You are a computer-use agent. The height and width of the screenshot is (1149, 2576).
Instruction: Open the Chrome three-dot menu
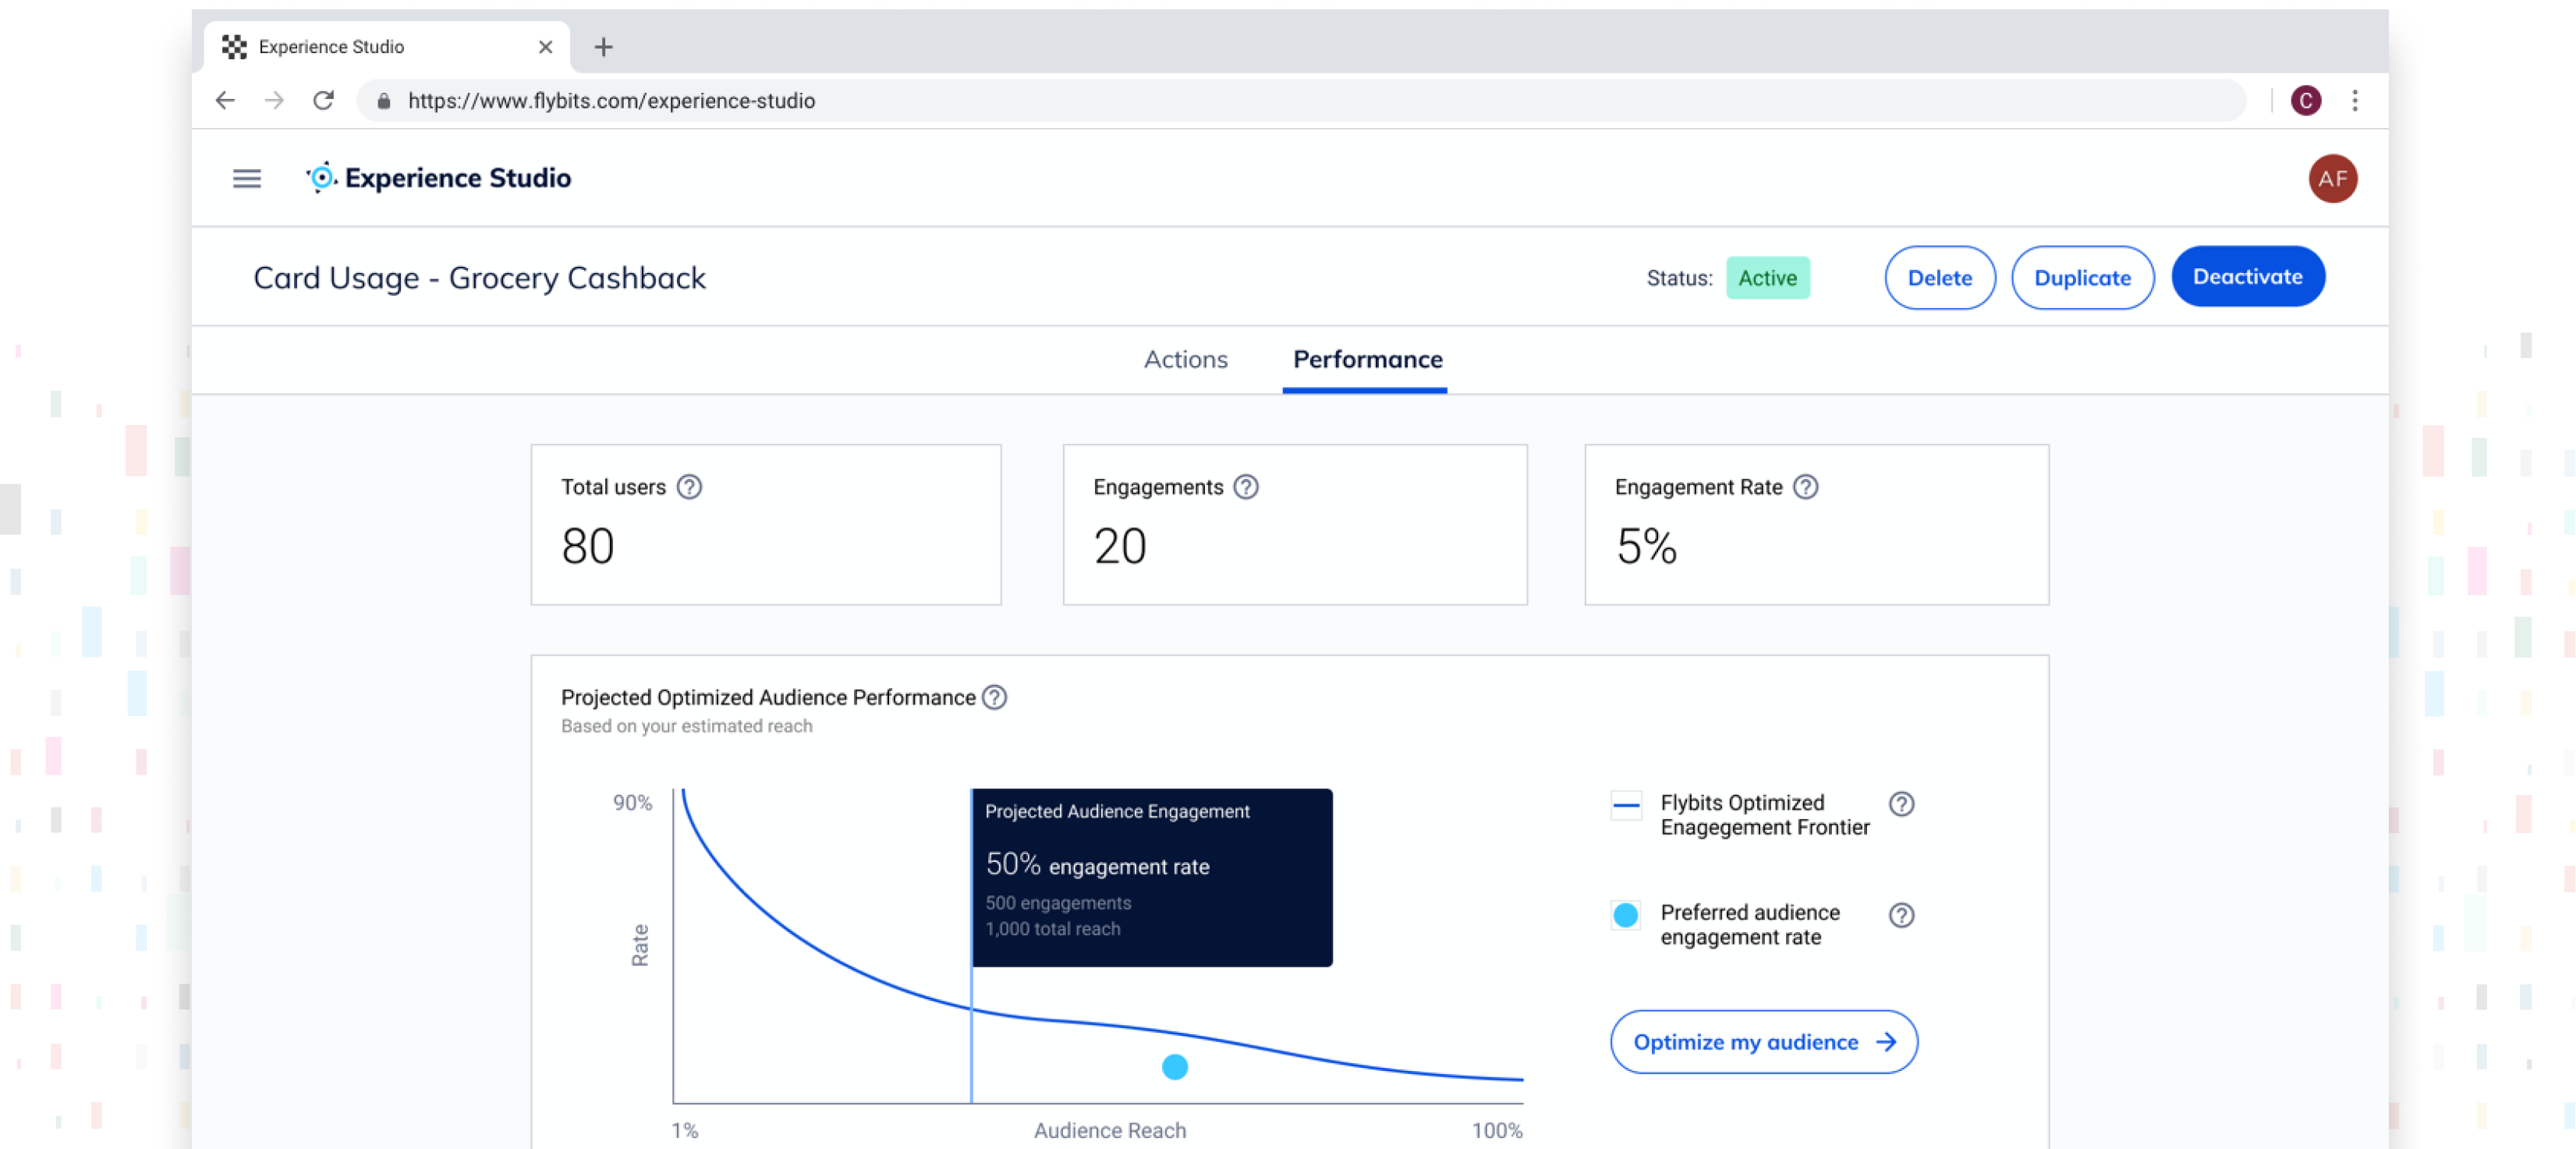[x=2355, y=101]
